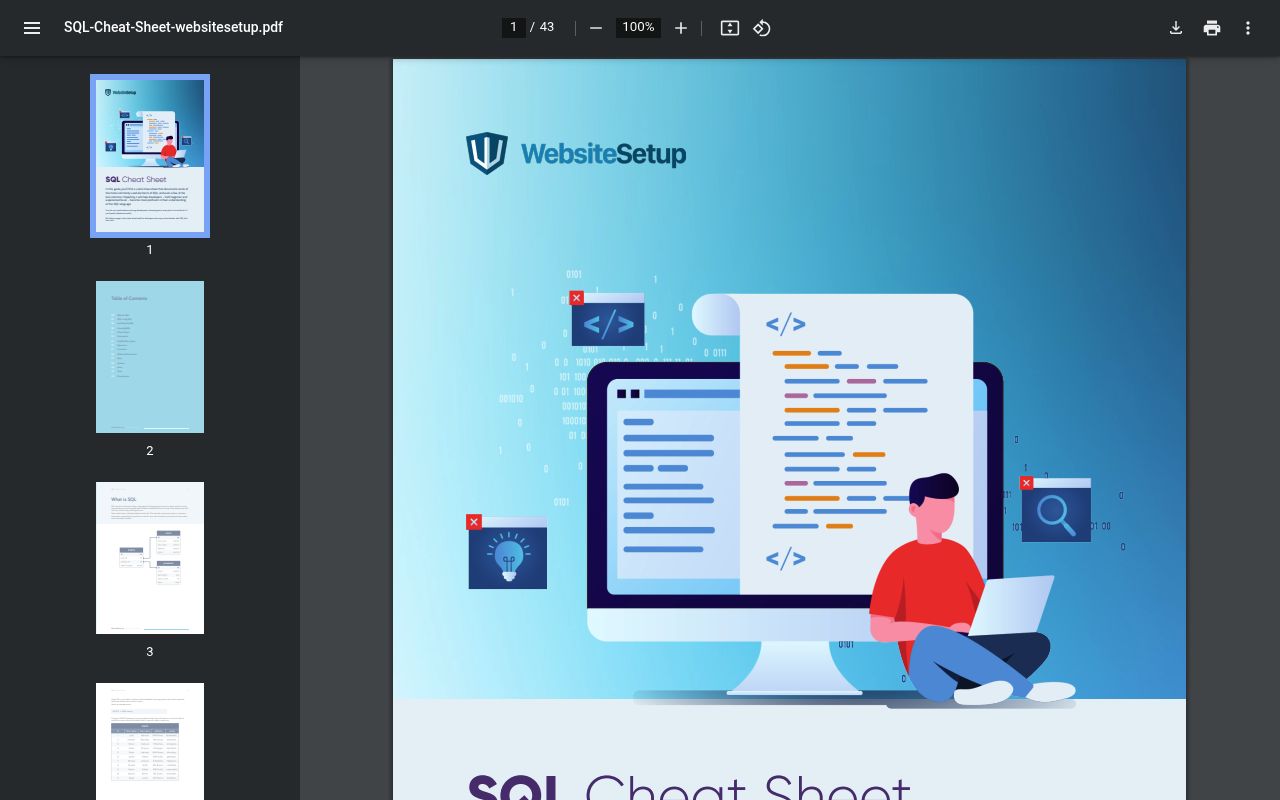Image resolution: width=1280 pixels, height=800 pixels.
Task: Click the SQL Cheat Sheet cover page
Action: [789, 430]
